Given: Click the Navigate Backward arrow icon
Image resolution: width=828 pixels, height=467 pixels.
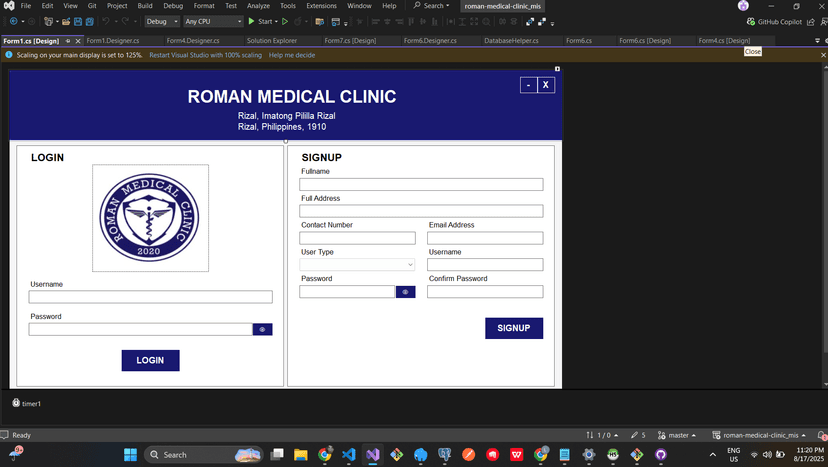Looking at the screenshot, I should (x=14, y=22).
